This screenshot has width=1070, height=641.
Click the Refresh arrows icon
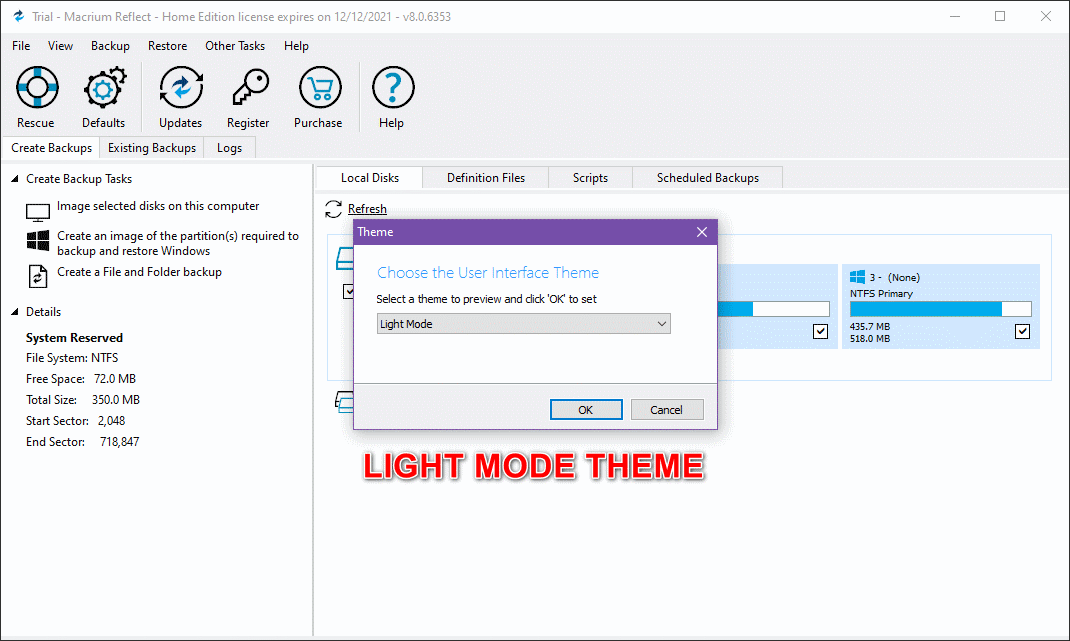coord(333,209)
